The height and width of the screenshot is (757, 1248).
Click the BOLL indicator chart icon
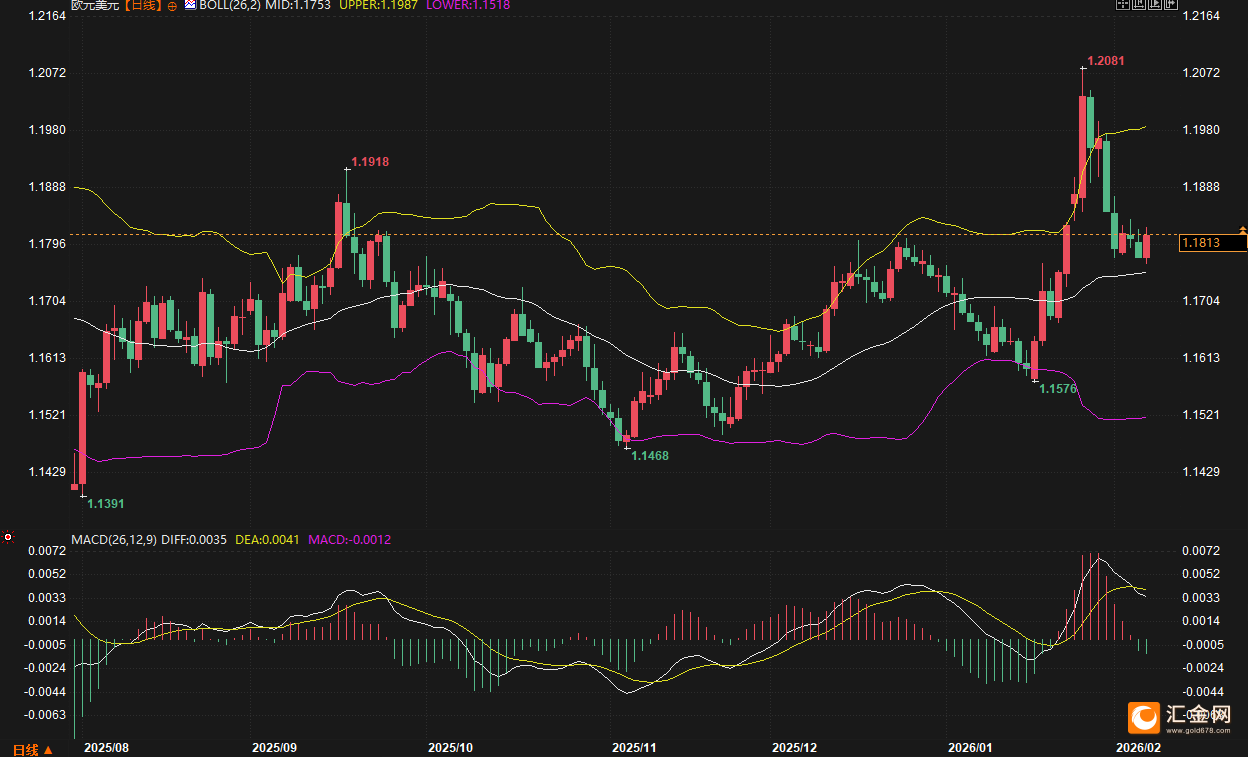190,6
